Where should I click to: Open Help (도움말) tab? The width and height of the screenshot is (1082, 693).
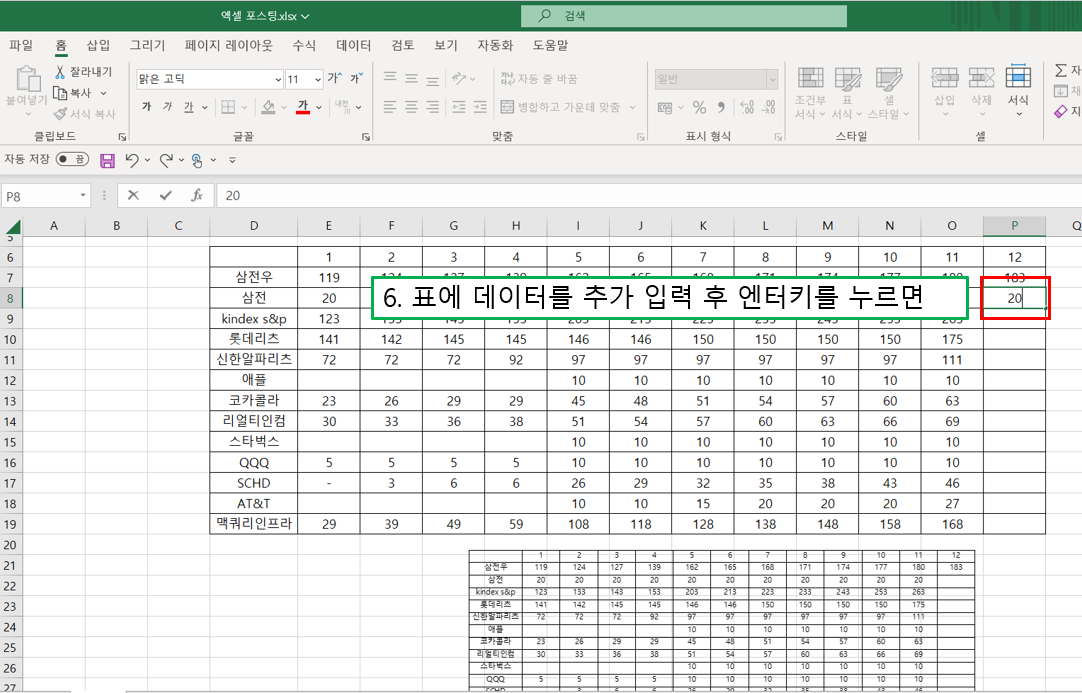pos(550,46)
